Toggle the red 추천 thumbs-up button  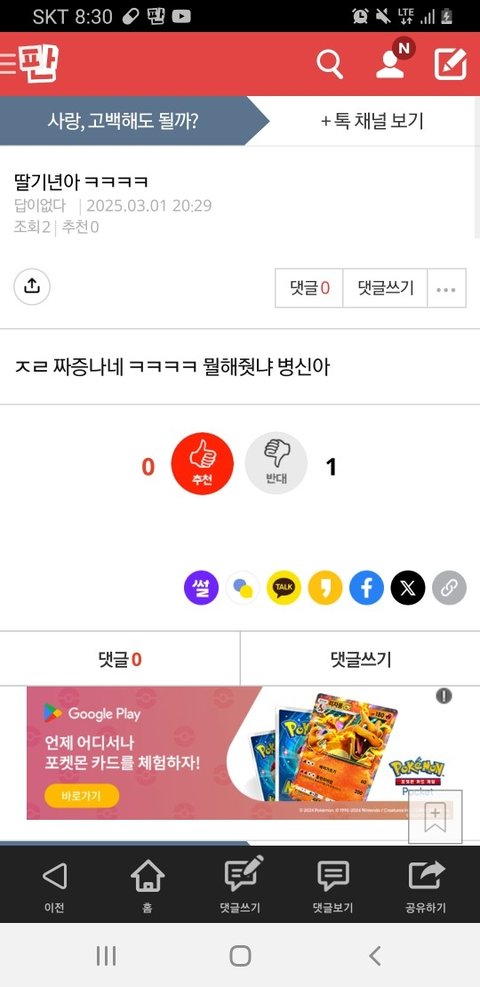[x=202, y=463]
